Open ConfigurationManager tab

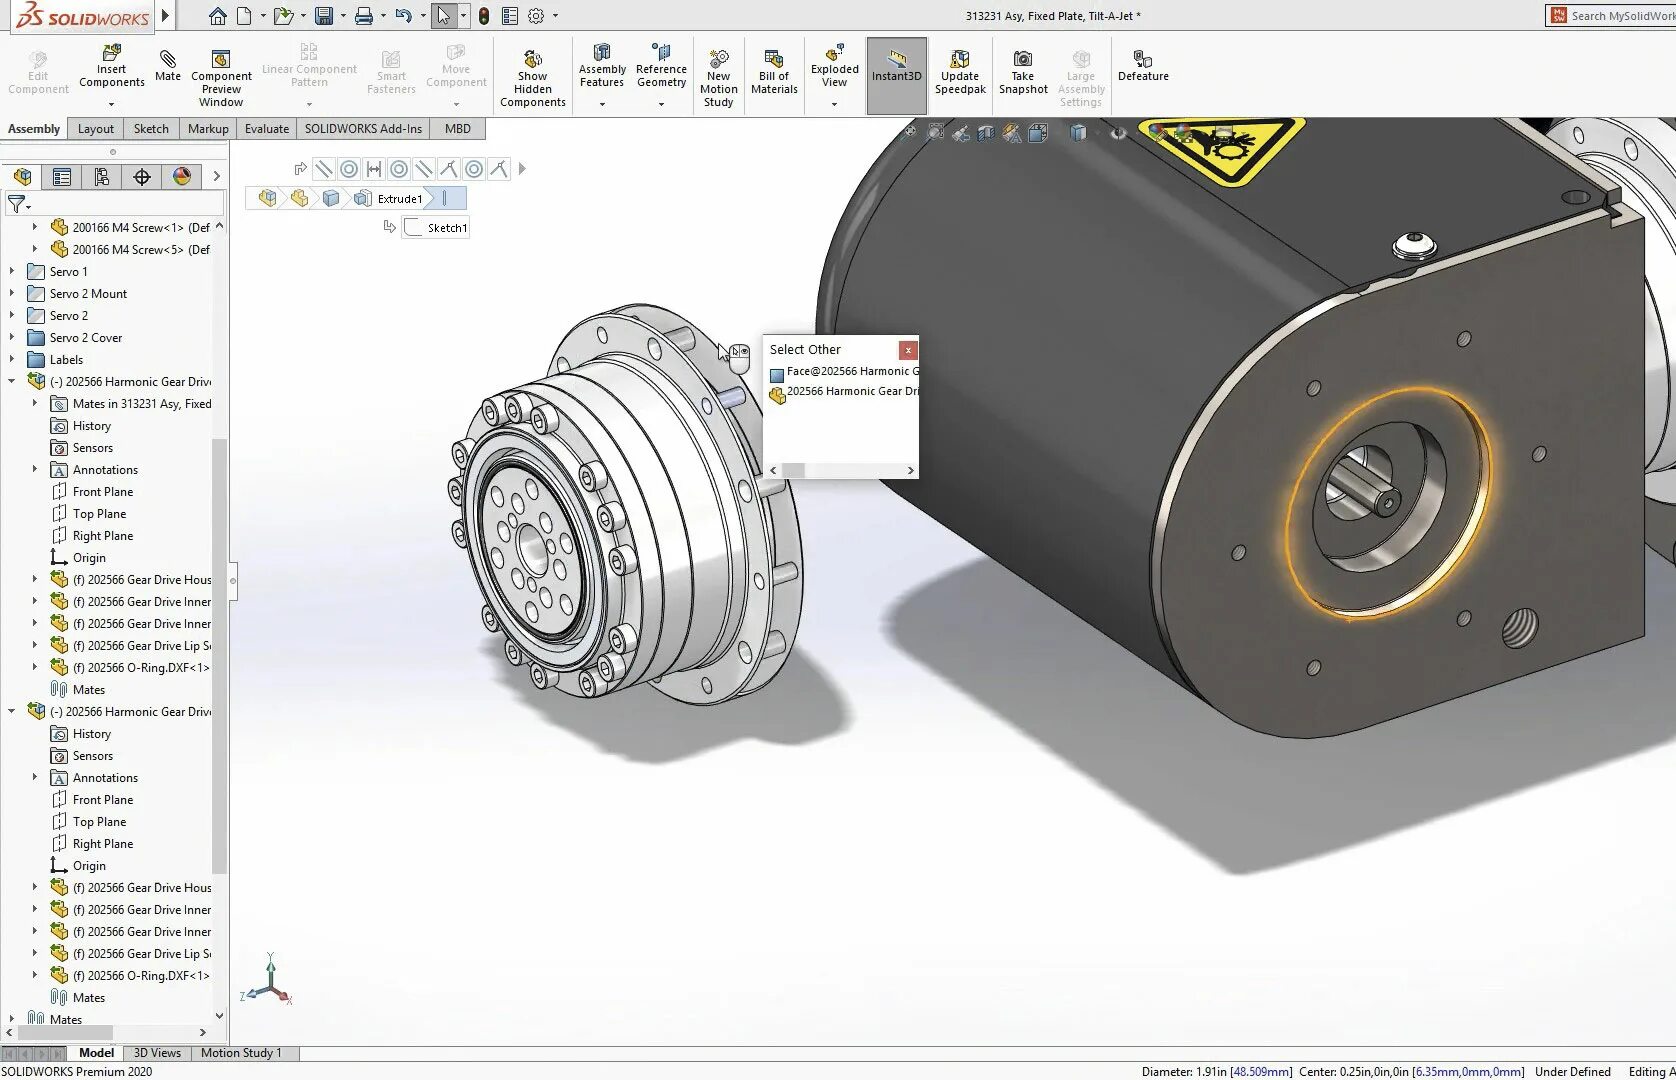click(x=102, y=177)
